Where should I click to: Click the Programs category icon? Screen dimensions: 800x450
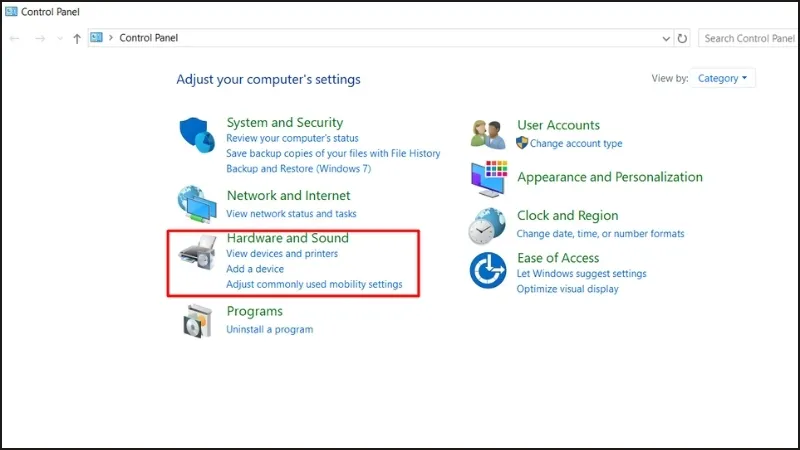(197, 319)
